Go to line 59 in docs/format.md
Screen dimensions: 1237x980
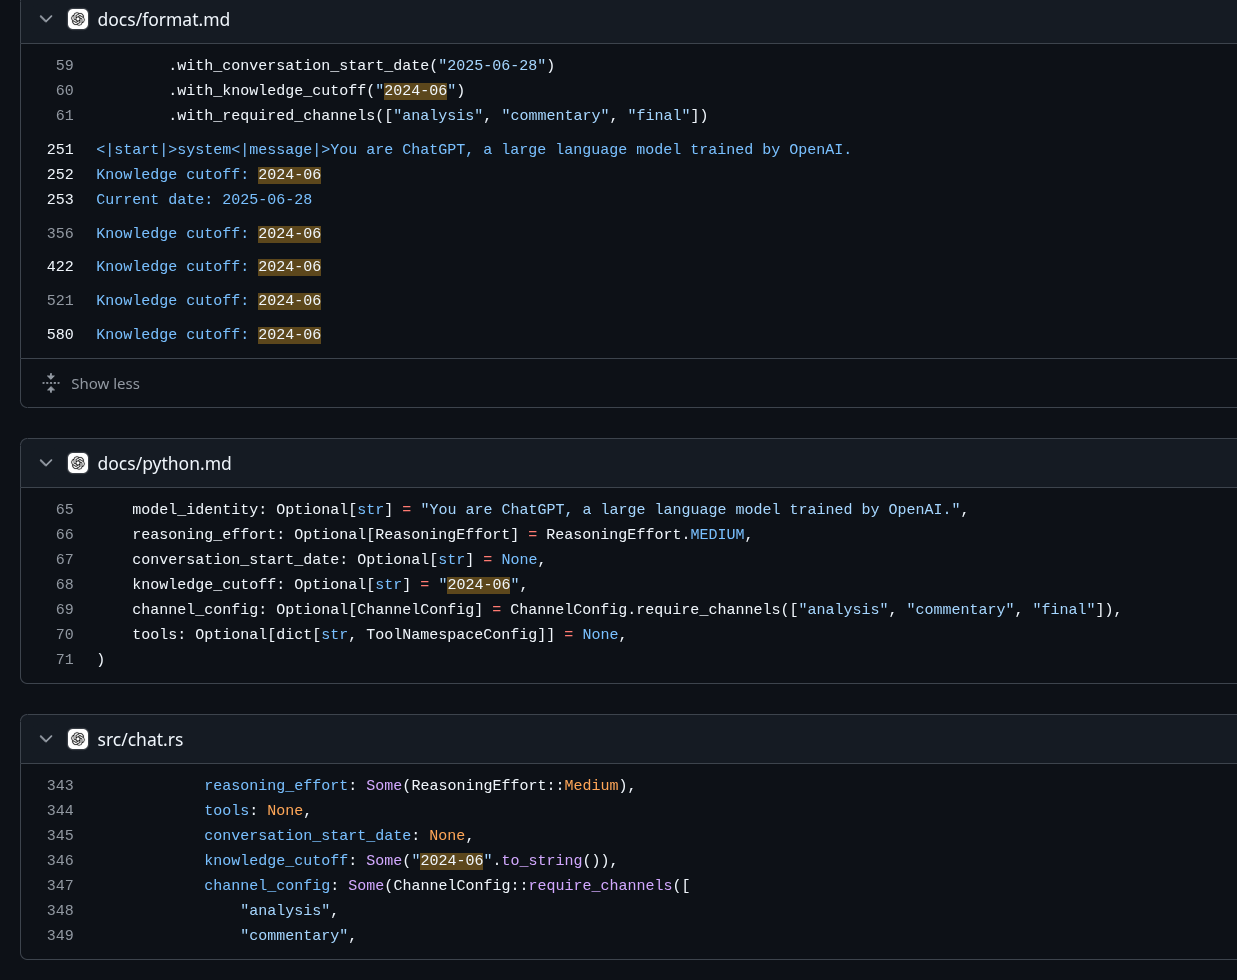pos(64,65)
